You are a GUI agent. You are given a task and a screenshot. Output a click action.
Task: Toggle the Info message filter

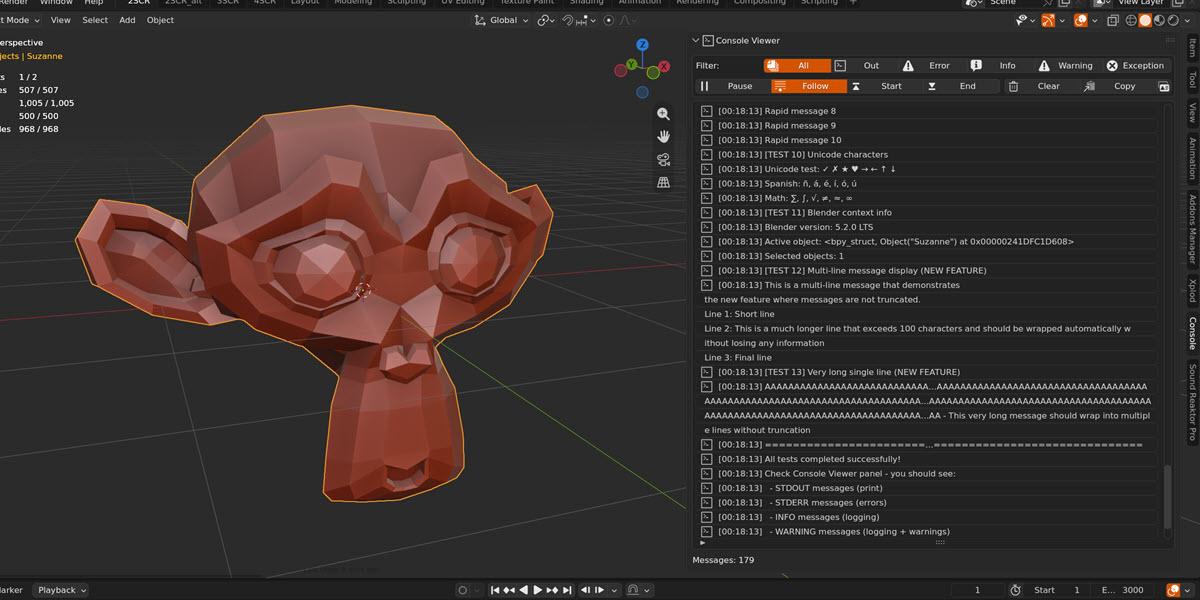pos(1000,65)
